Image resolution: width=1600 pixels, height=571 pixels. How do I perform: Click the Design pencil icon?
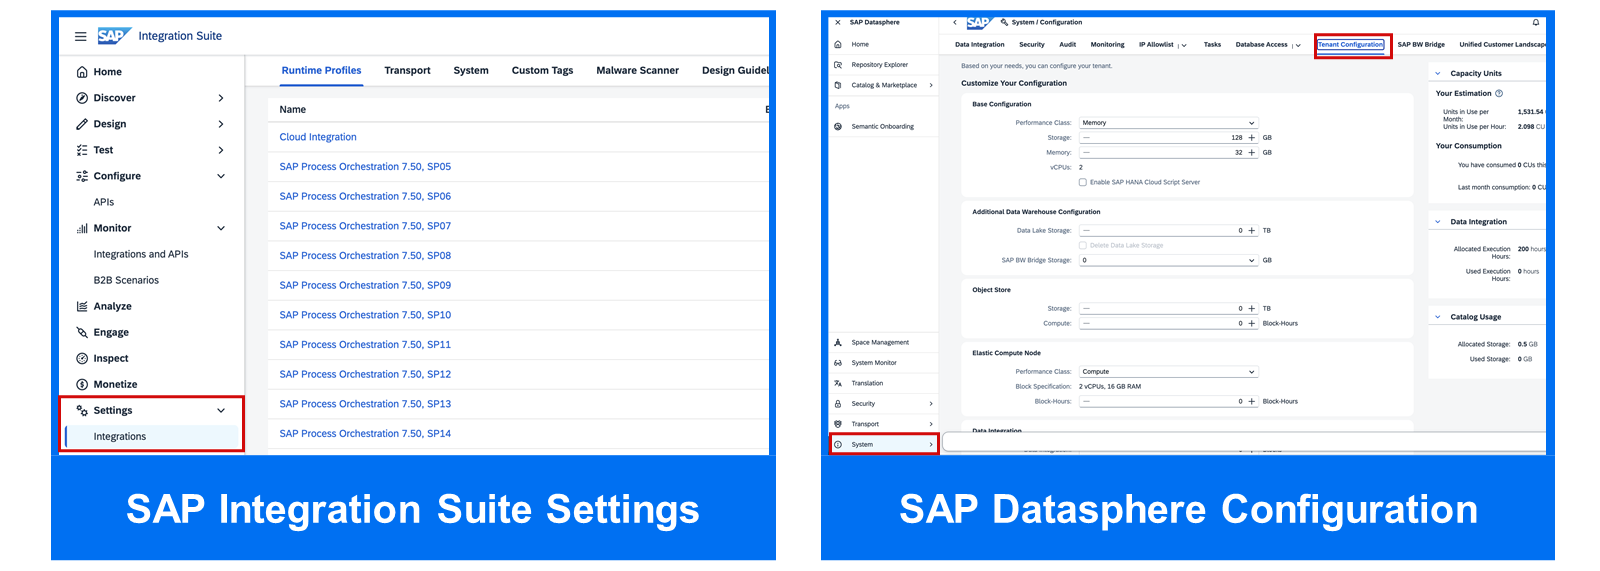coord(82,124)
